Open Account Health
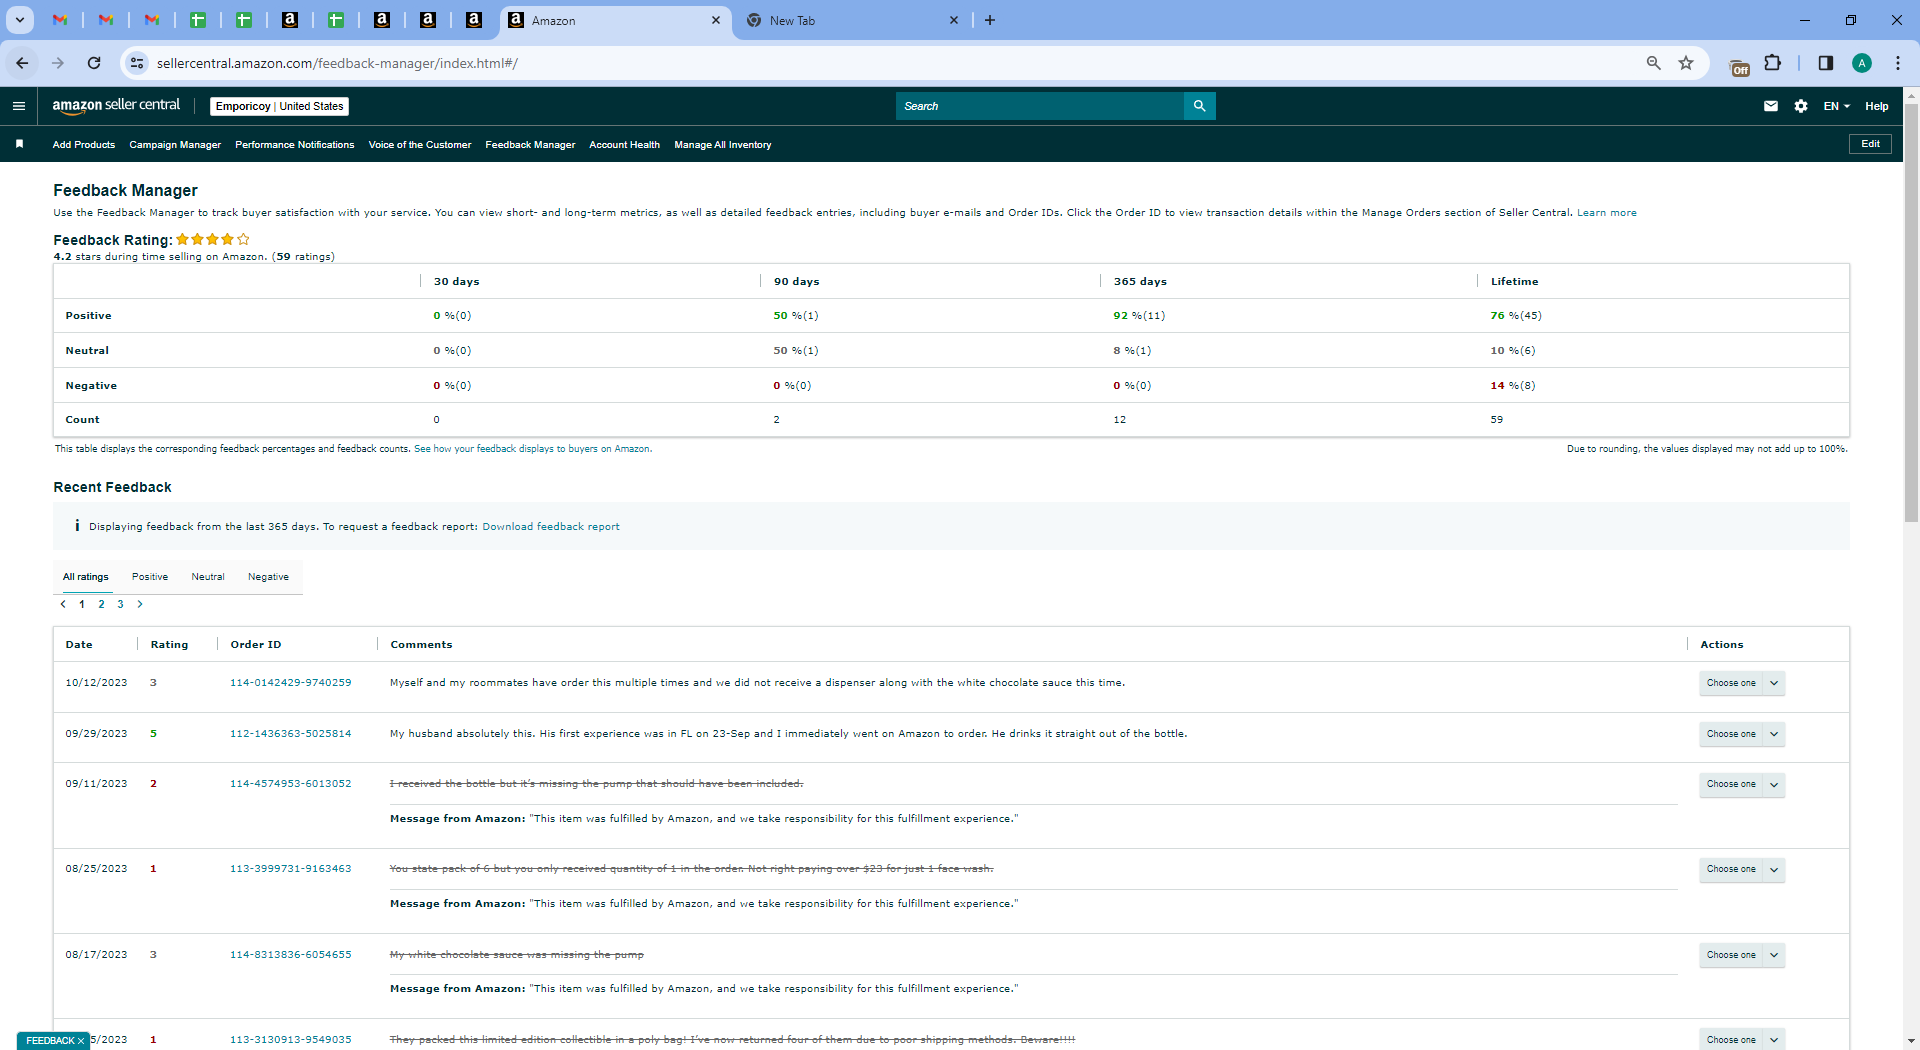Image resolution: width=1920 pixels, height=1050 pixels. [x=625, y=145]
